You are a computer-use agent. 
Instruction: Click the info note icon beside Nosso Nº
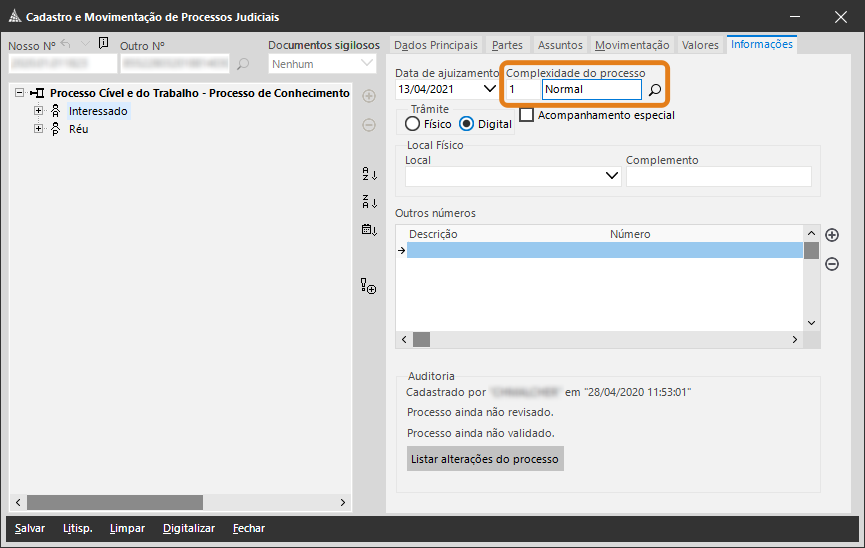(x=104, y=44)
